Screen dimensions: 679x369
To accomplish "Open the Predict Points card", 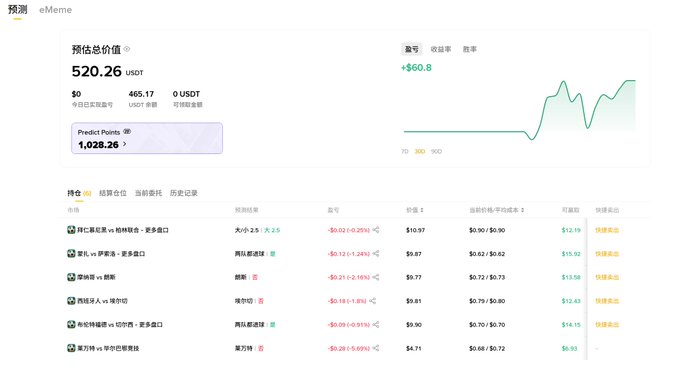I will [147, 138].
